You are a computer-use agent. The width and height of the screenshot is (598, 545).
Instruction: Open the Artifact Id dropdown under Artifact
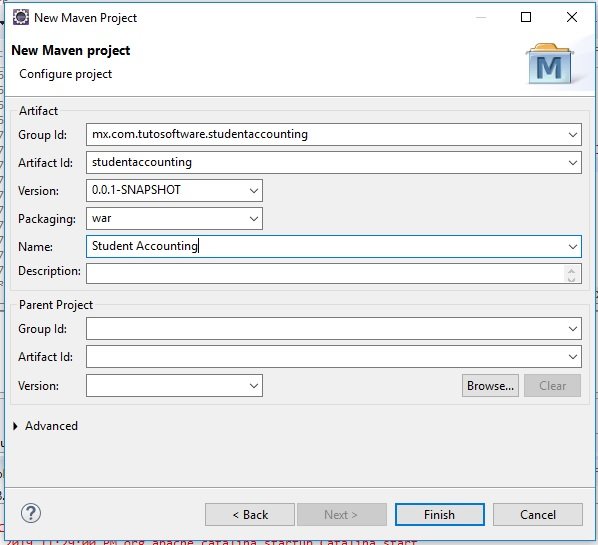click(572, 163)
